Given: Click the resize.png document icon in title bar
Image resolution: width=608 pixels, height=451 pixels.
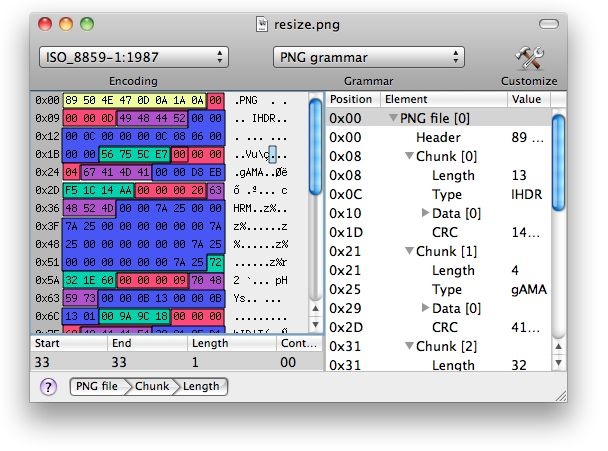Looking at the screenshot, I should pos(263,22).
